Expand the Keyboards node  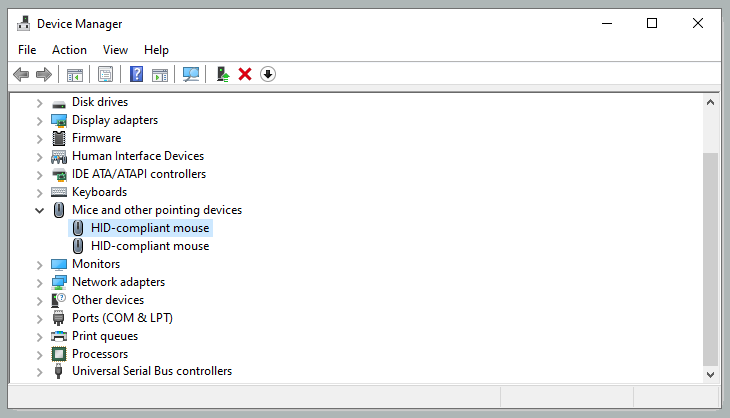pyautogui.click(x=40, y=193)
